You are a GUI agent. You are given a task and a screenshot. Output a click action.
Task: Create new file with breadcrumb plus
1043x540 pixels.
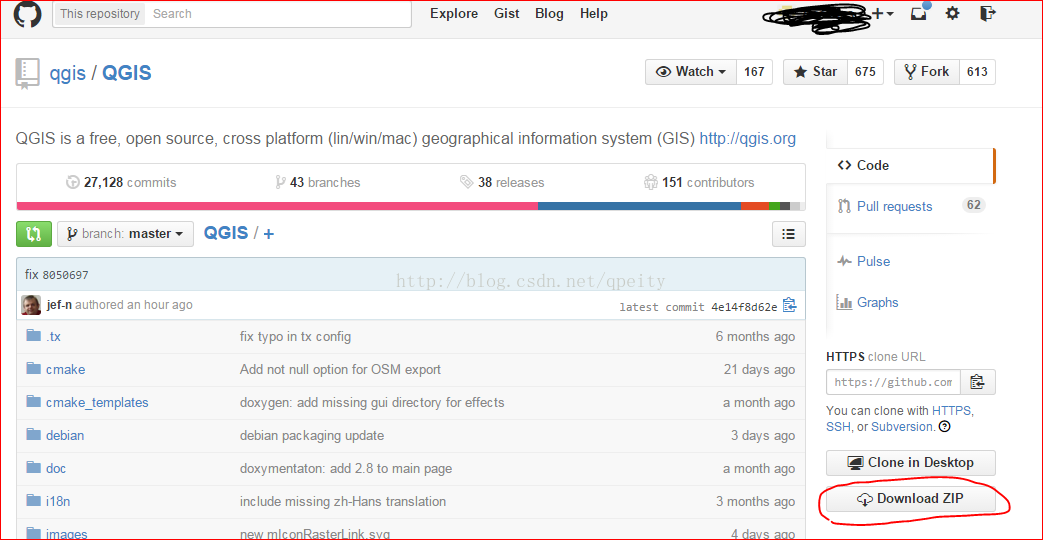tap(269, 234)
